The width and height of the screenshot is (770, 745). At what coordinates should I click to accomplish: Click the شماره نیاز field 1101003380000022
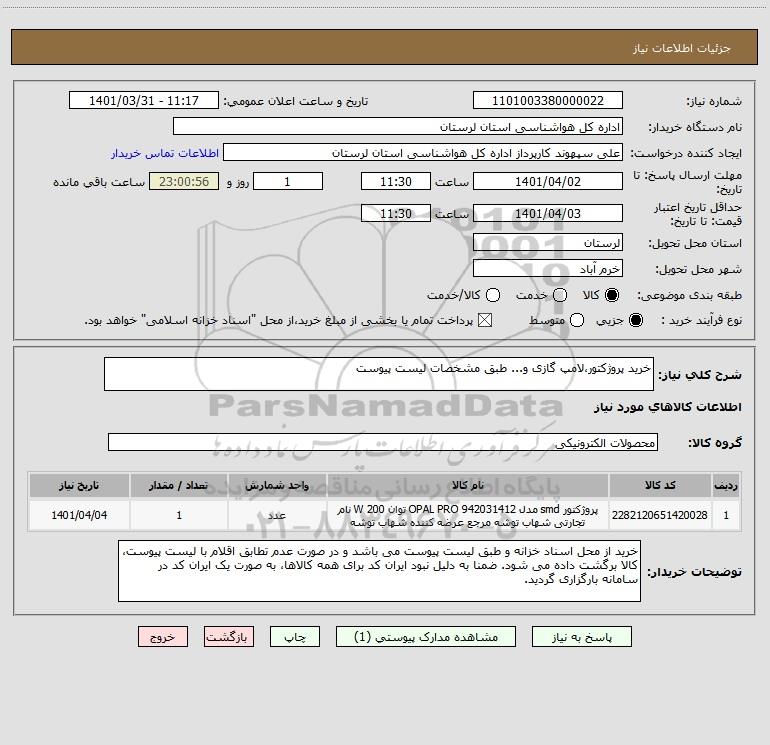click(548, 101)
